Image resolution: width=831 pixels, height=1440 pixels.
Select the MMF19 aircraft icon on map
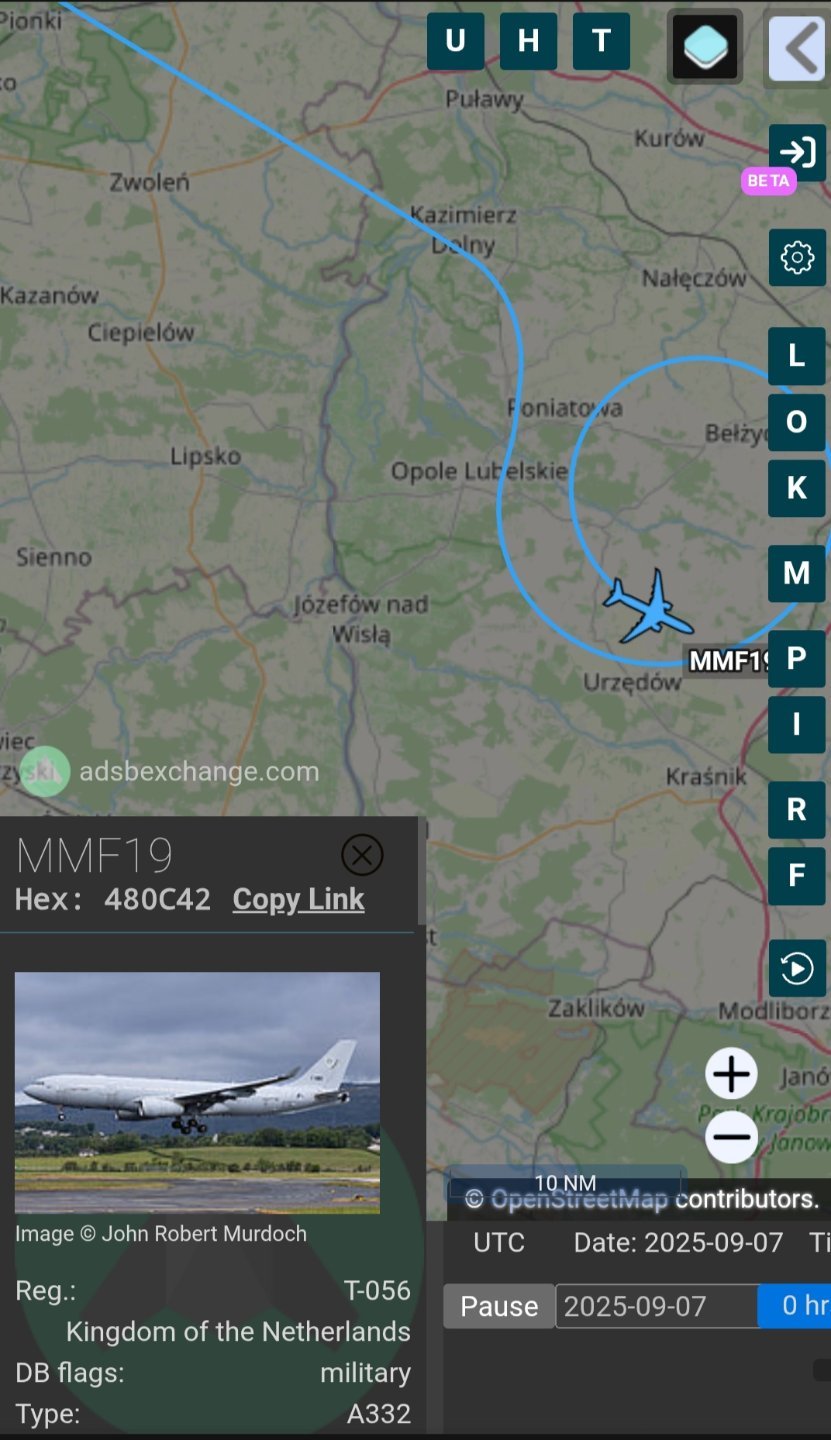point(649,607)
